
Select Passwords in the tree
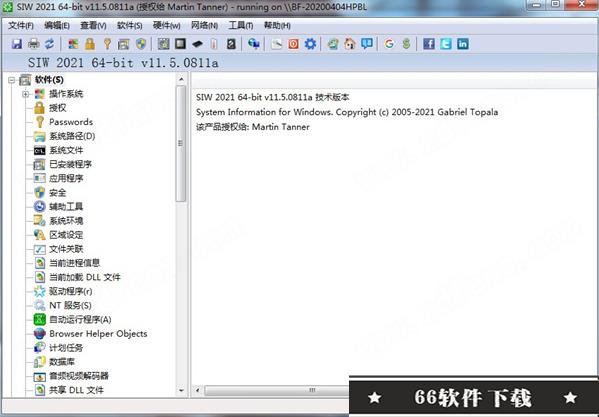(71, 122)
